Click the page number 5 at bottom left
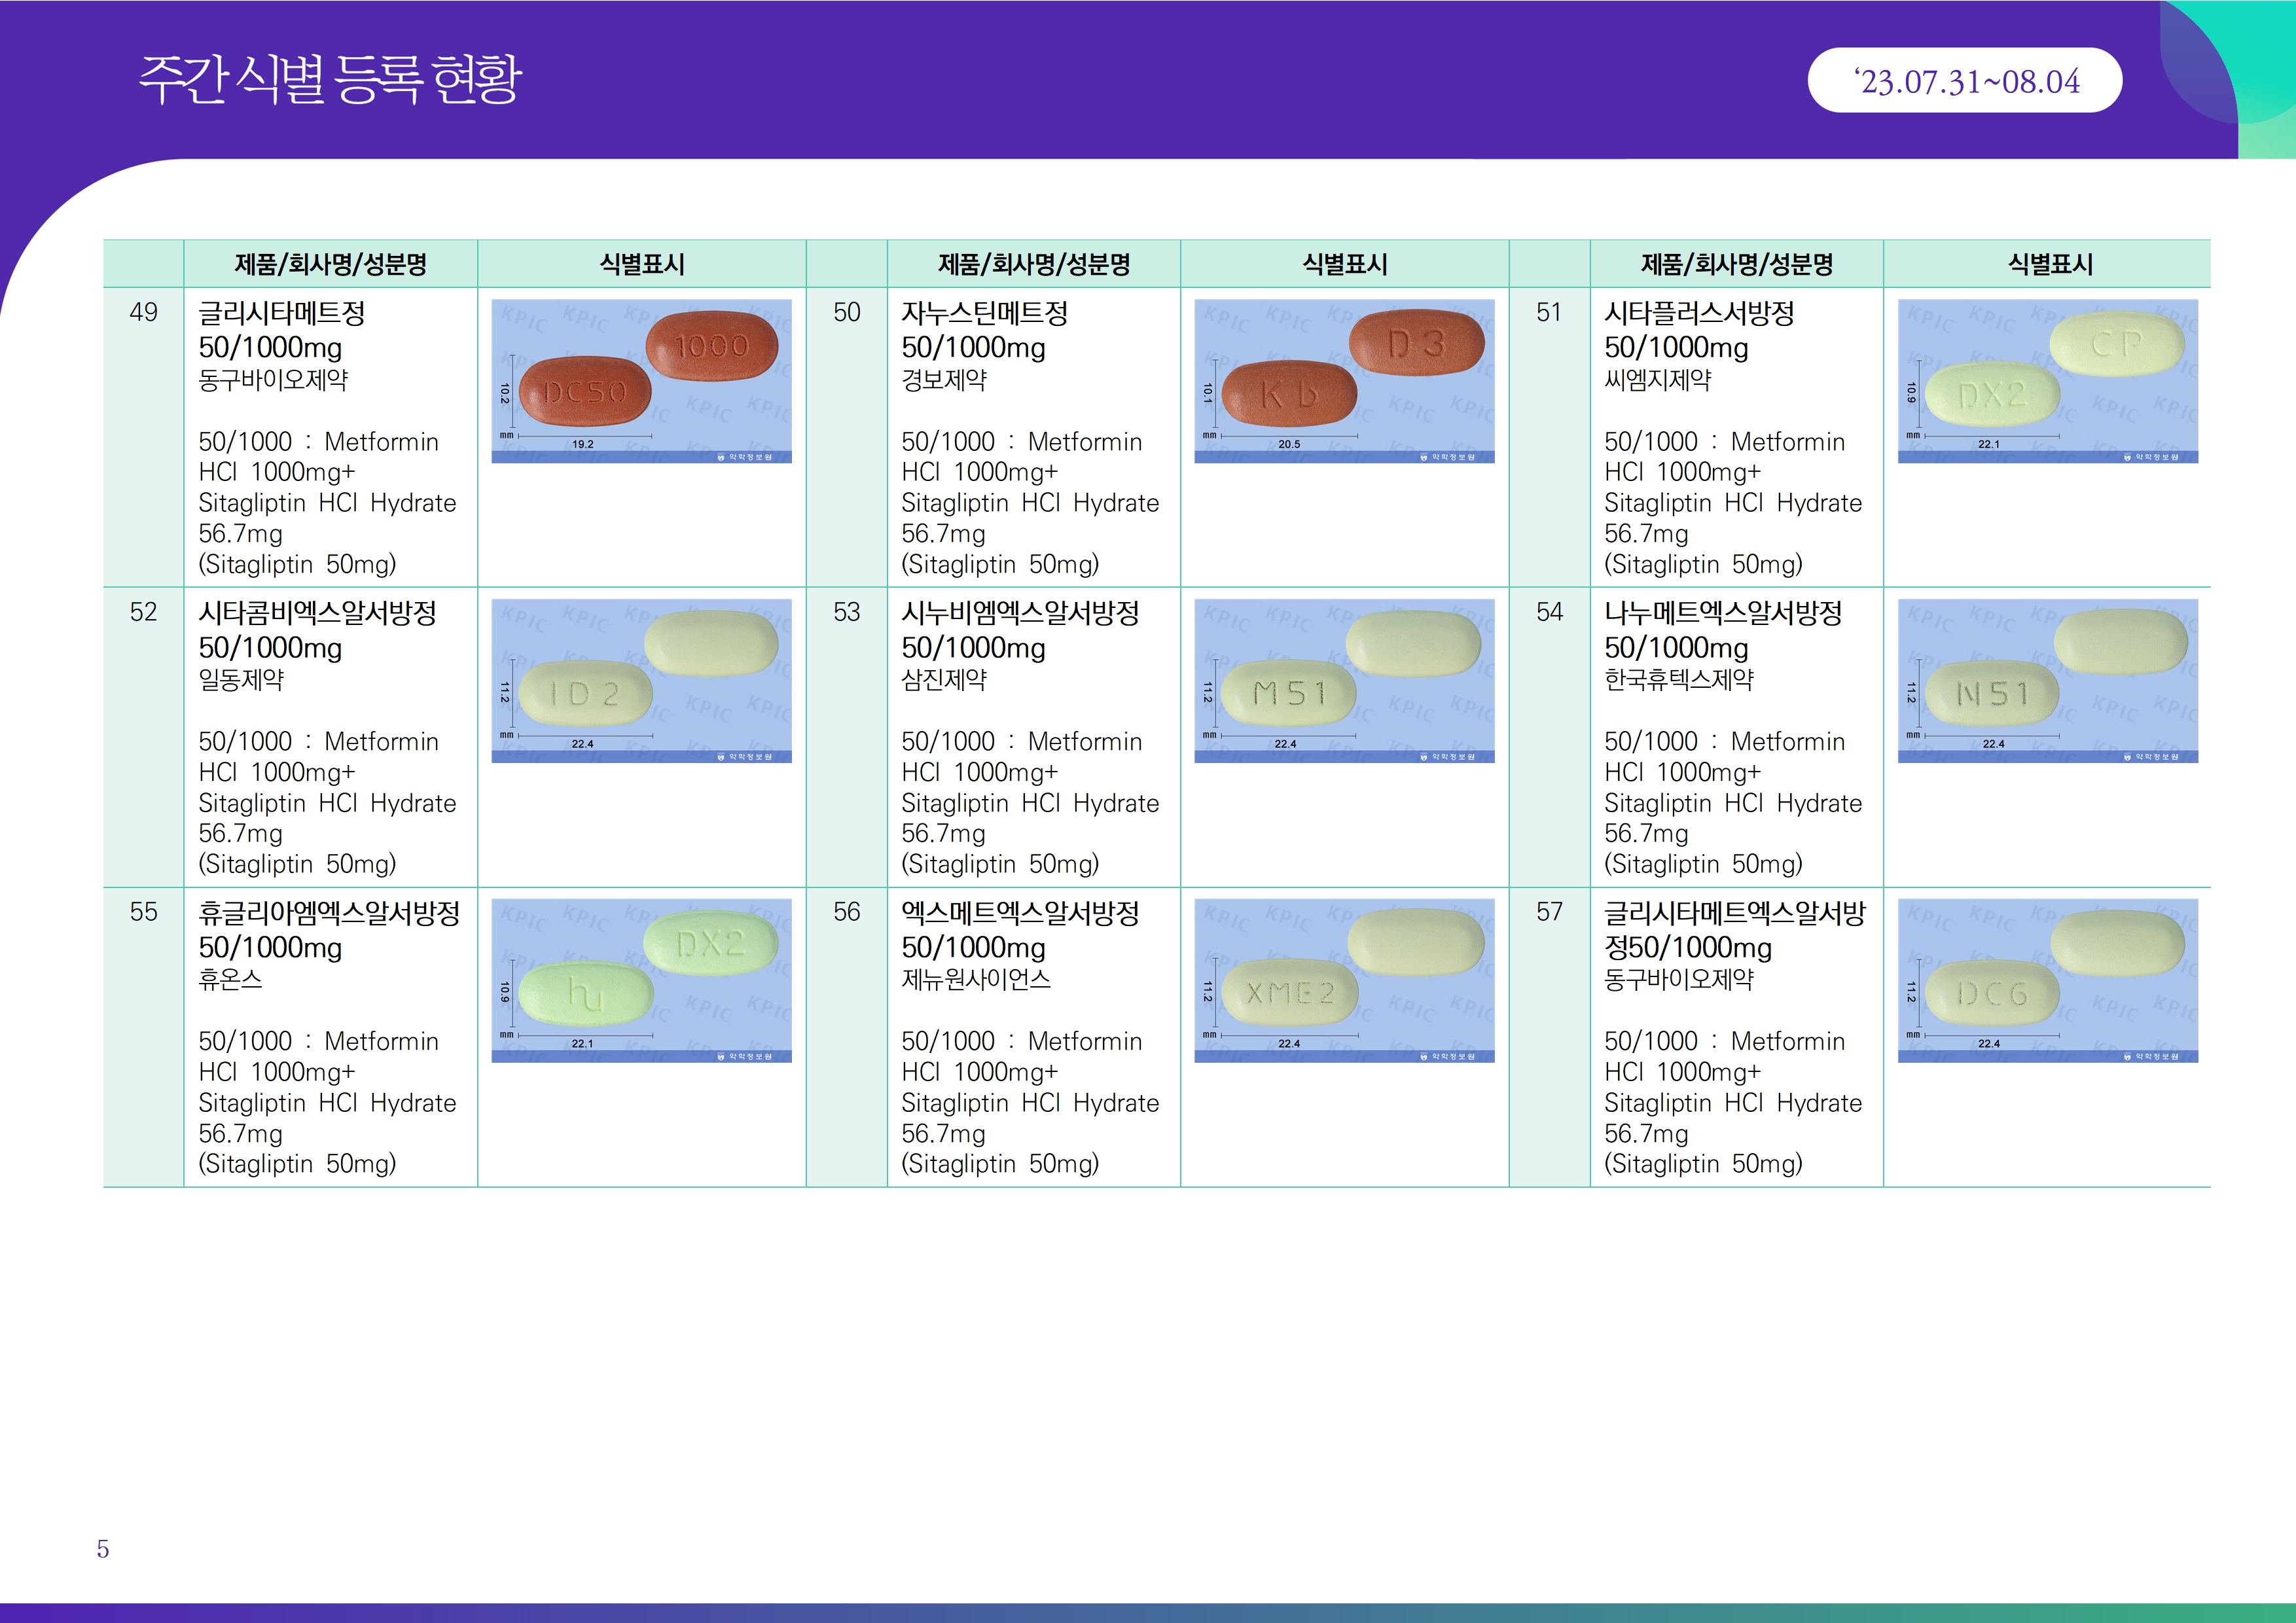This screenshot has width=2296, height=1623. [x=103, y=1549]
